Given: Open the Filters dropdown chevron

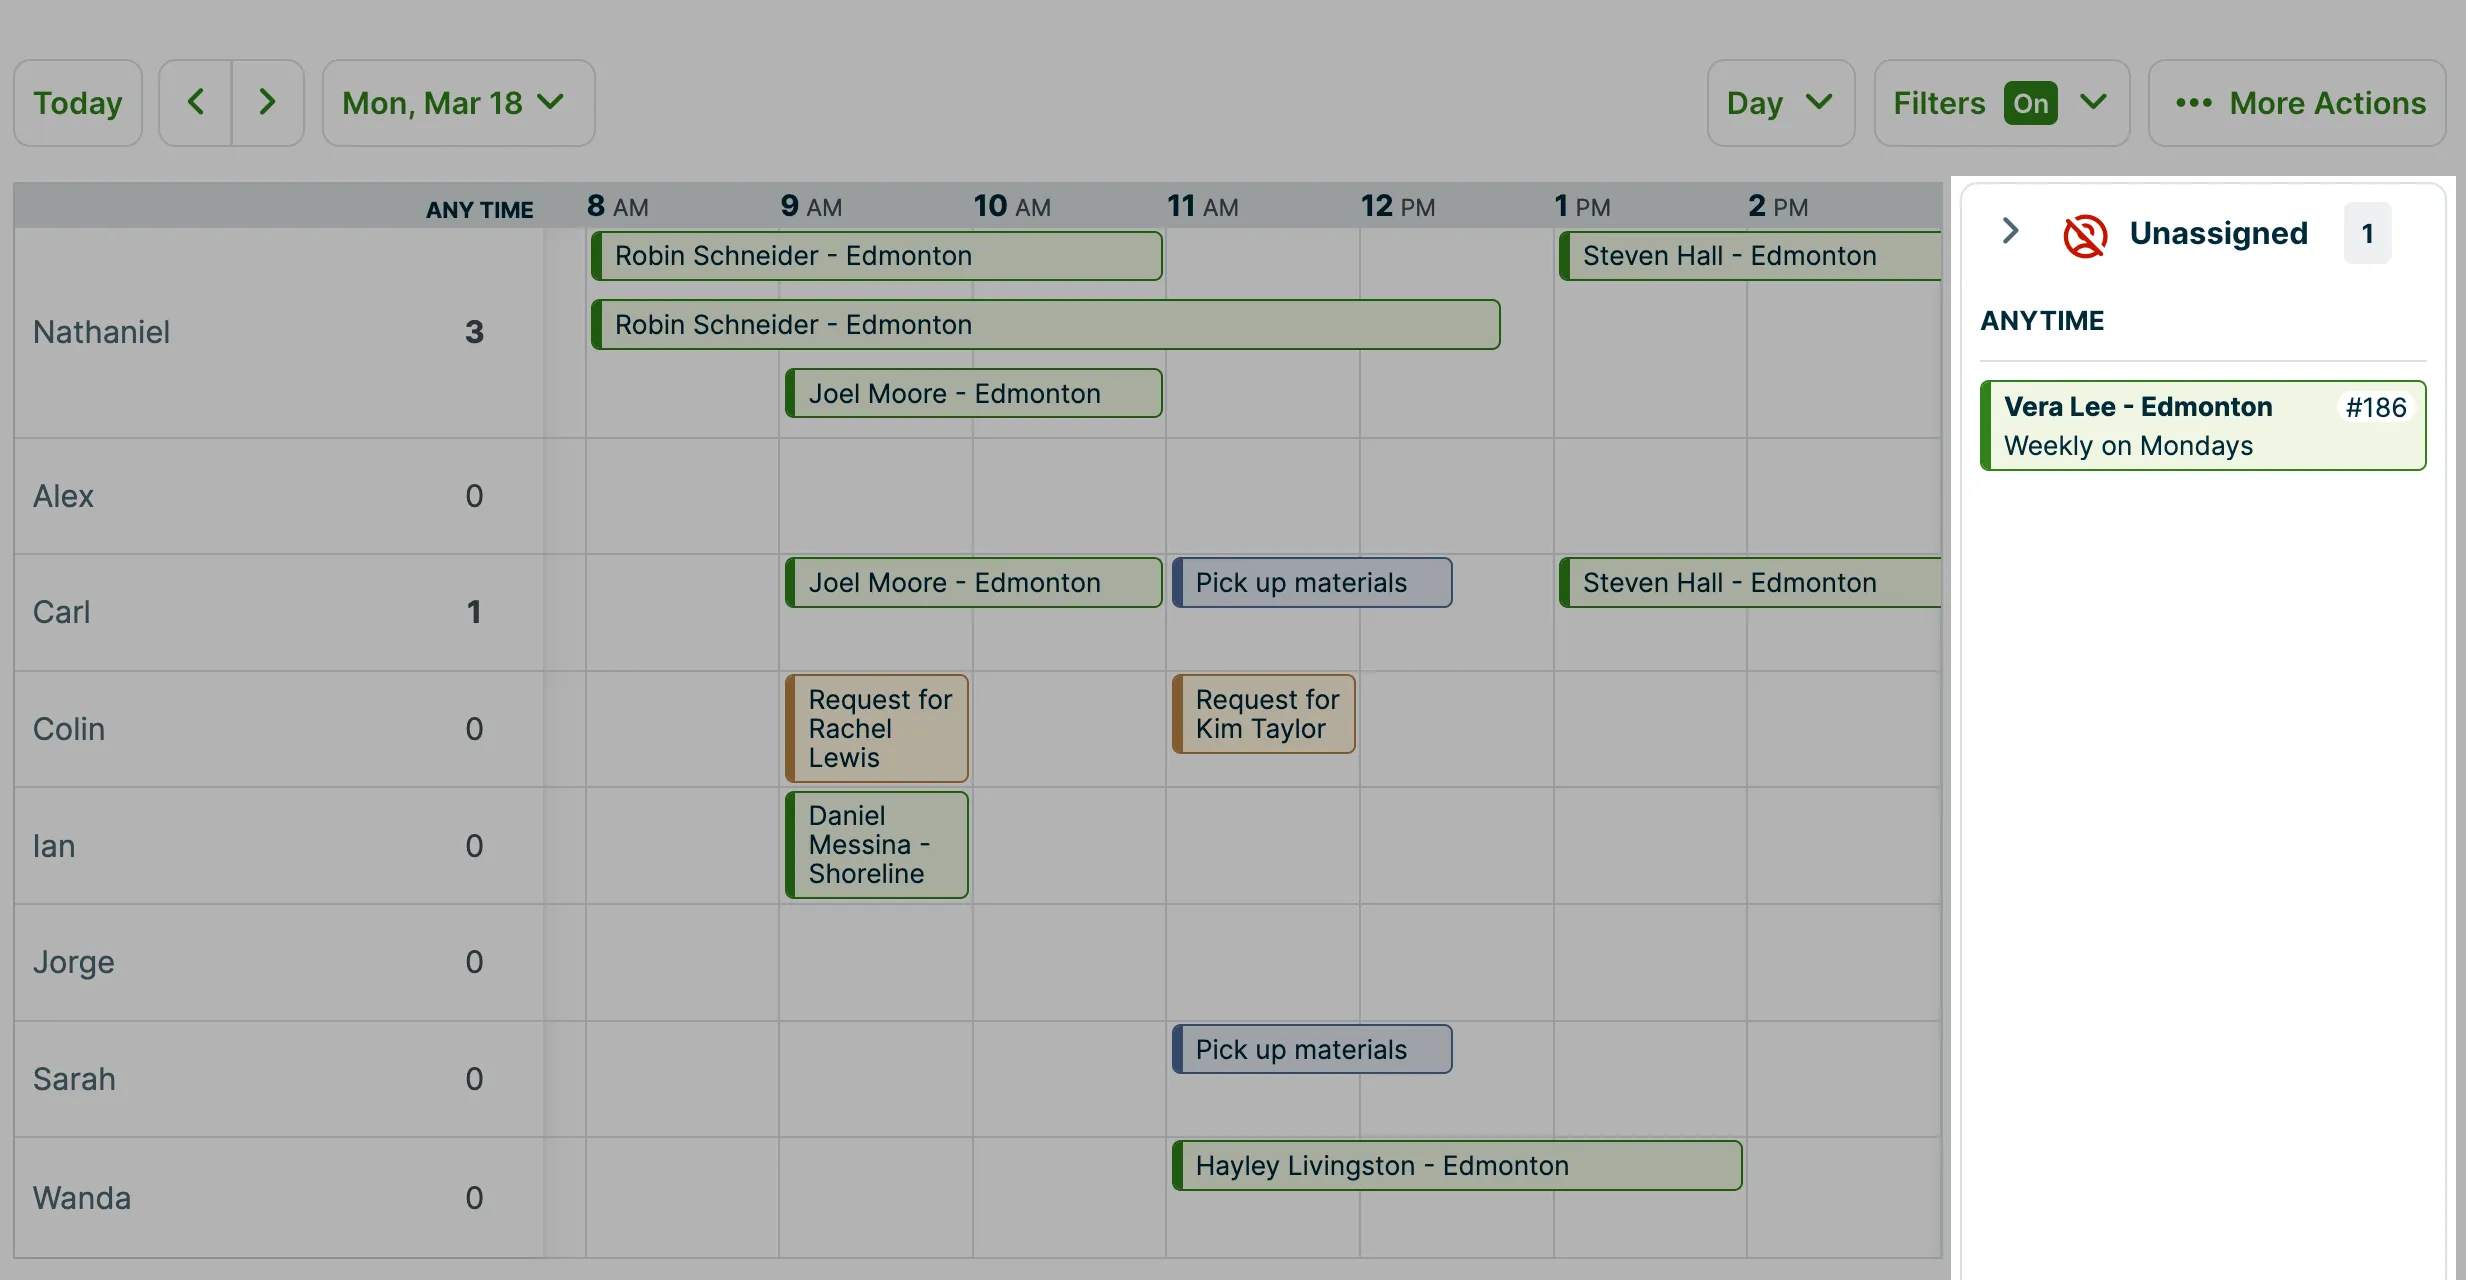Looking at the screenshot, I should tap(2093, 102).
